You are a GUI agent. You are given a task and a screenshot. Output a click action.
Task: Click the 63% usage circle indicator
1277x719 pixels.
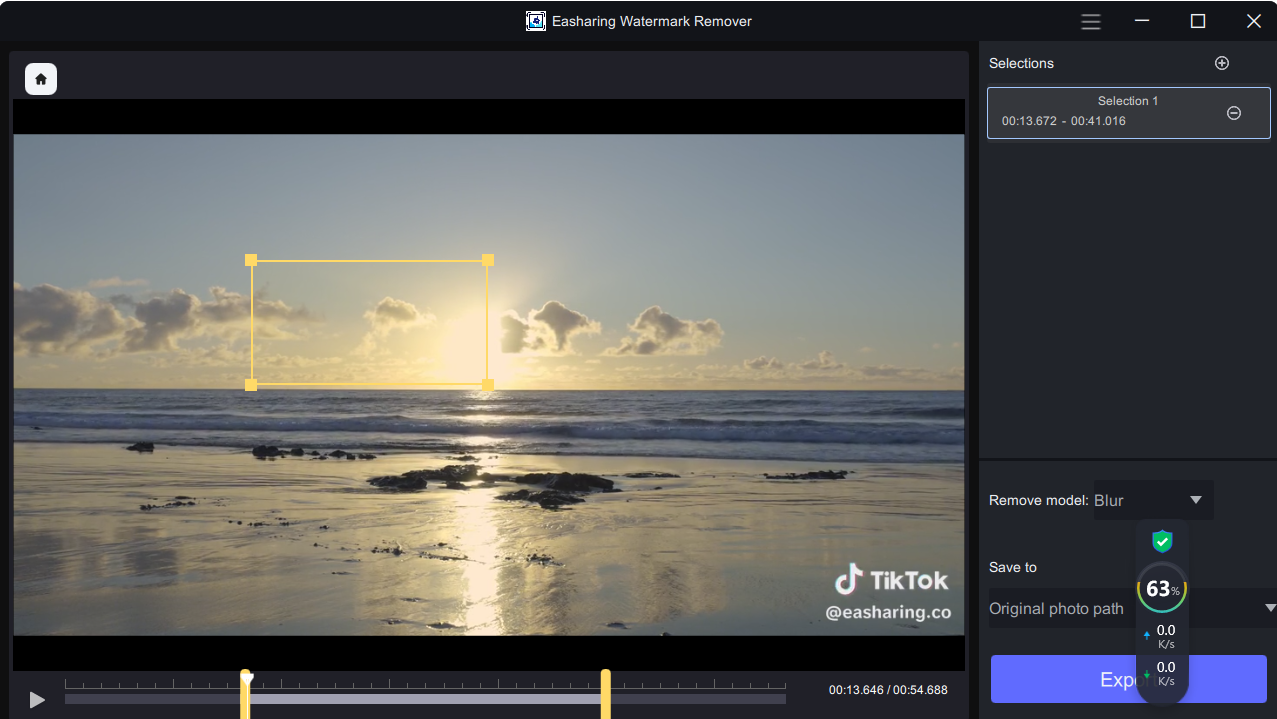point(1161,589)
